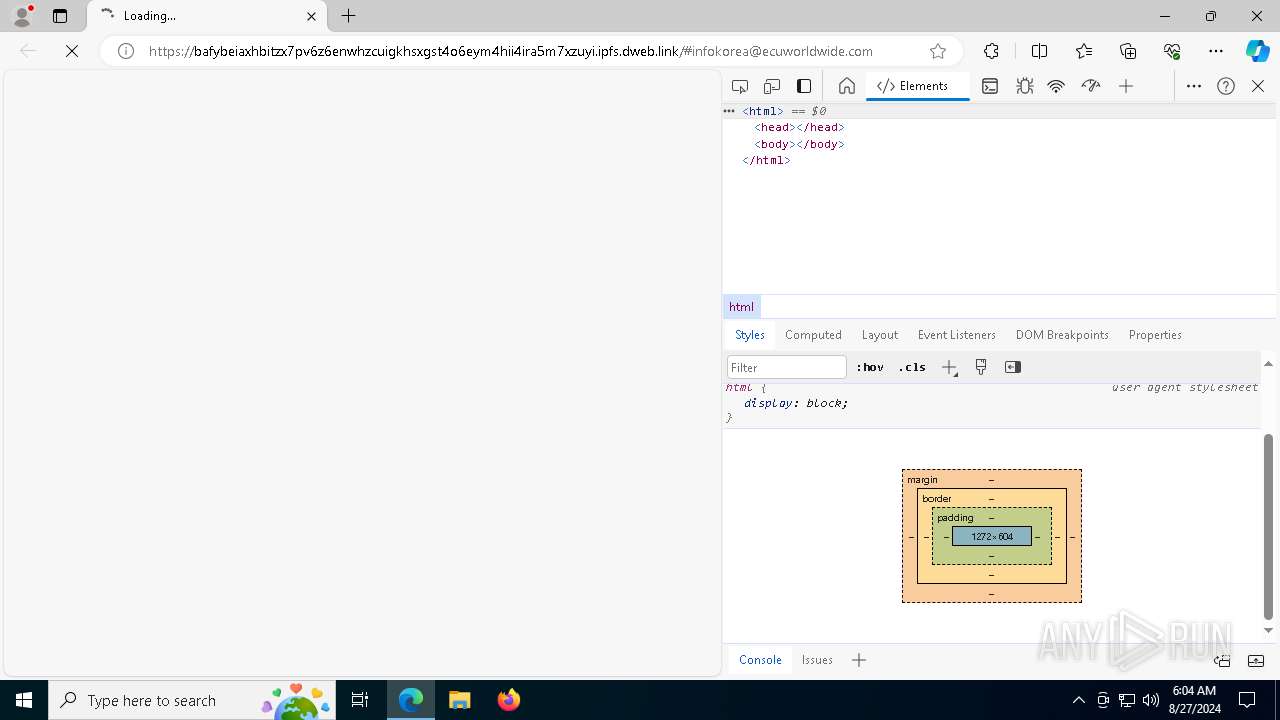
Task: Open the Issues drawer tab
Action: coord(817,660)
